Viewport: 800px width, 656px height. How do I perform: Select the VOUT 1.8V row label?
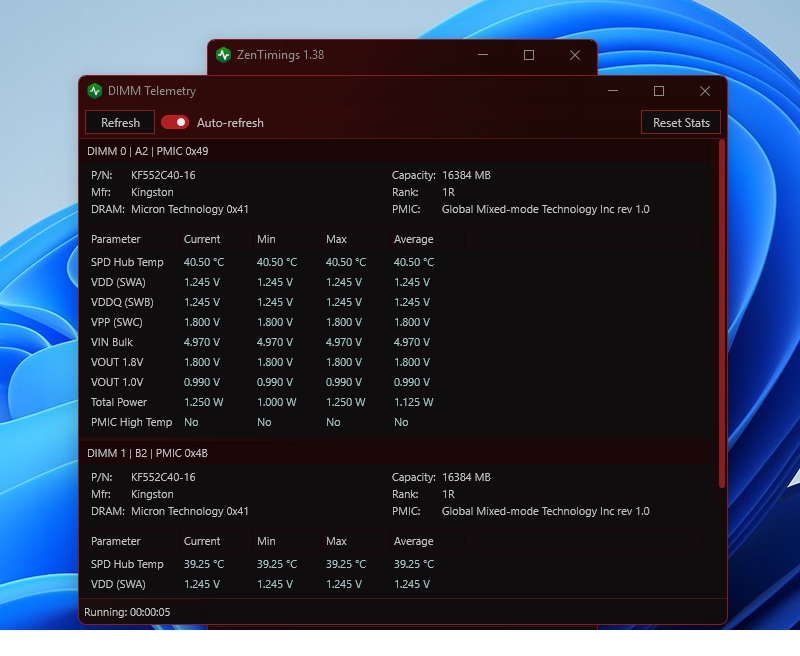tap(117, 362)
